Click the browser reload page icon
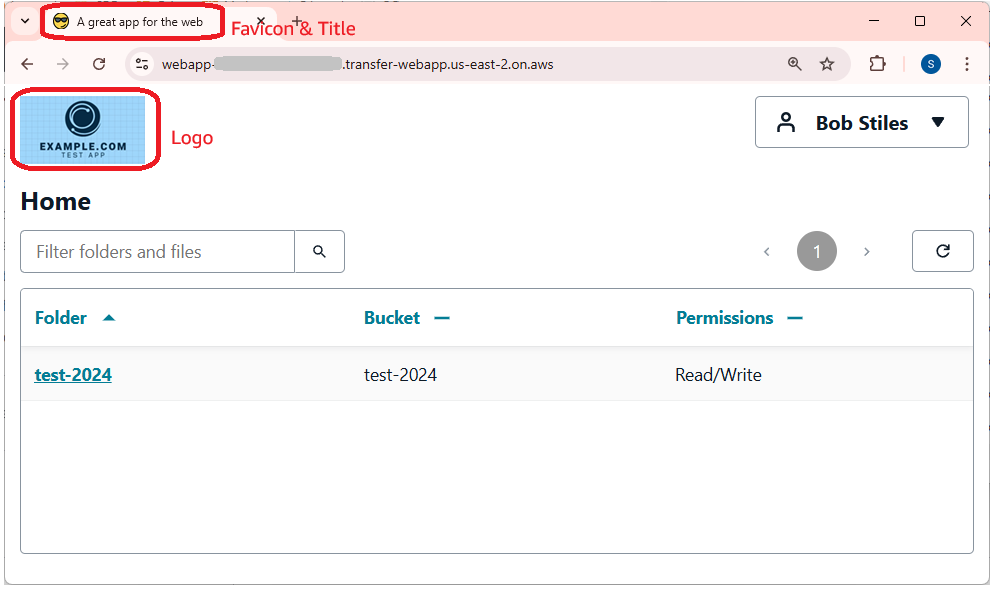 tap(99, 63)
